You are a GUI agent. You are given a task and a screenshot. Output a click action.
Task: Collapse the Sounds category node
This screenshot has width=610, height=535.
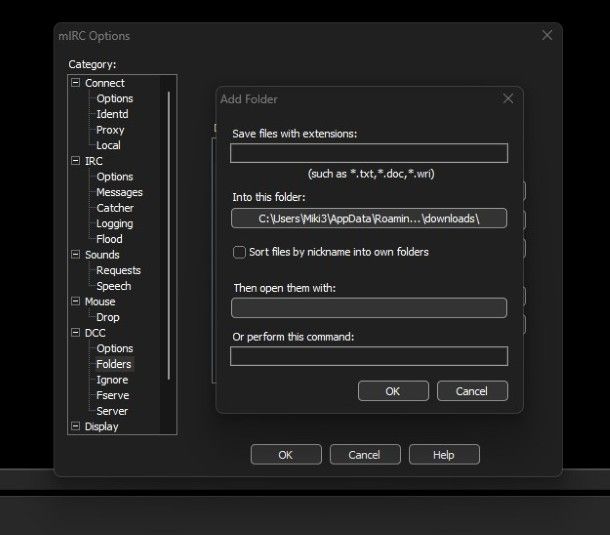[x=75, y=254]
